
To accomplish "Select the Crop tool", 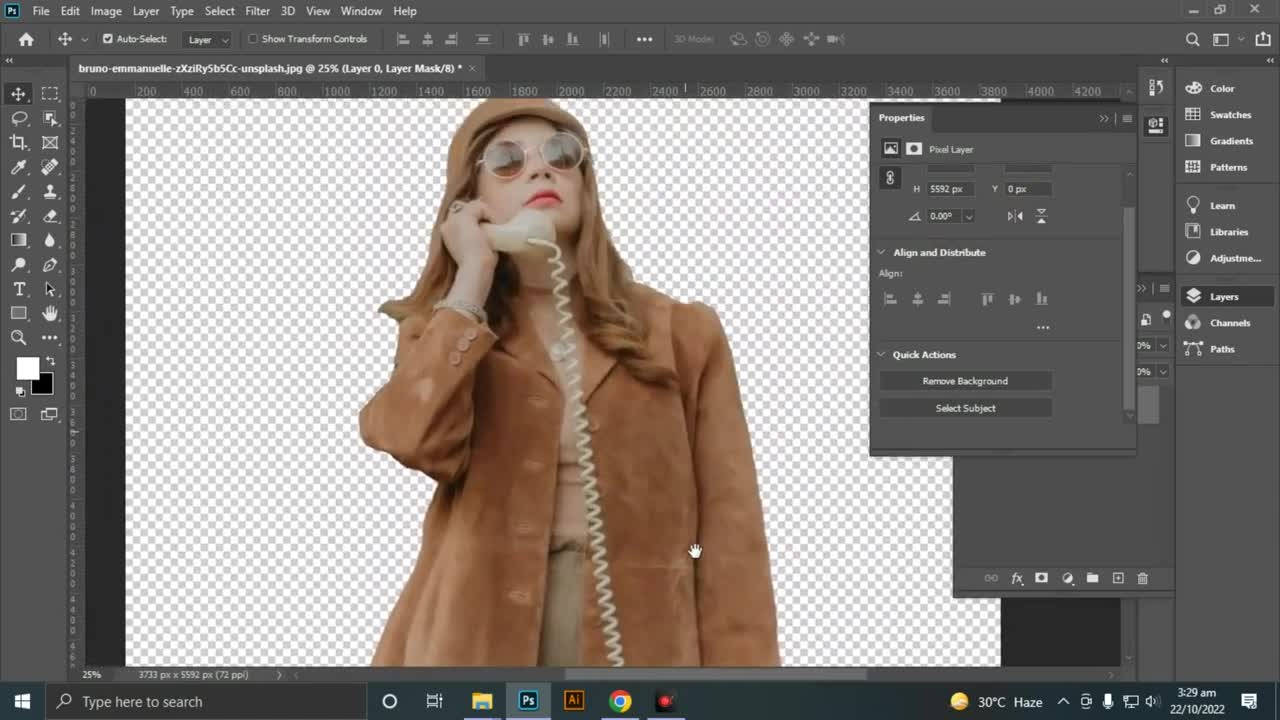I will click(19, 143).
